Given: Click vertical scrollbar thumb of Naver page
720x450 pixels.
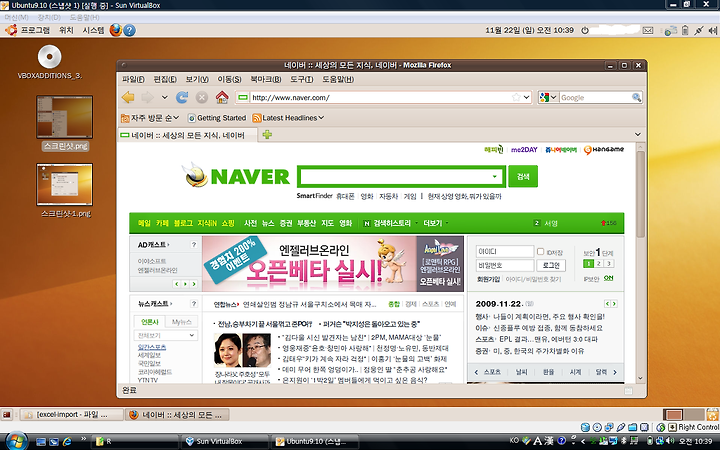Looking at the screenshot, I should pyautogui.click(x=641, y=194).
